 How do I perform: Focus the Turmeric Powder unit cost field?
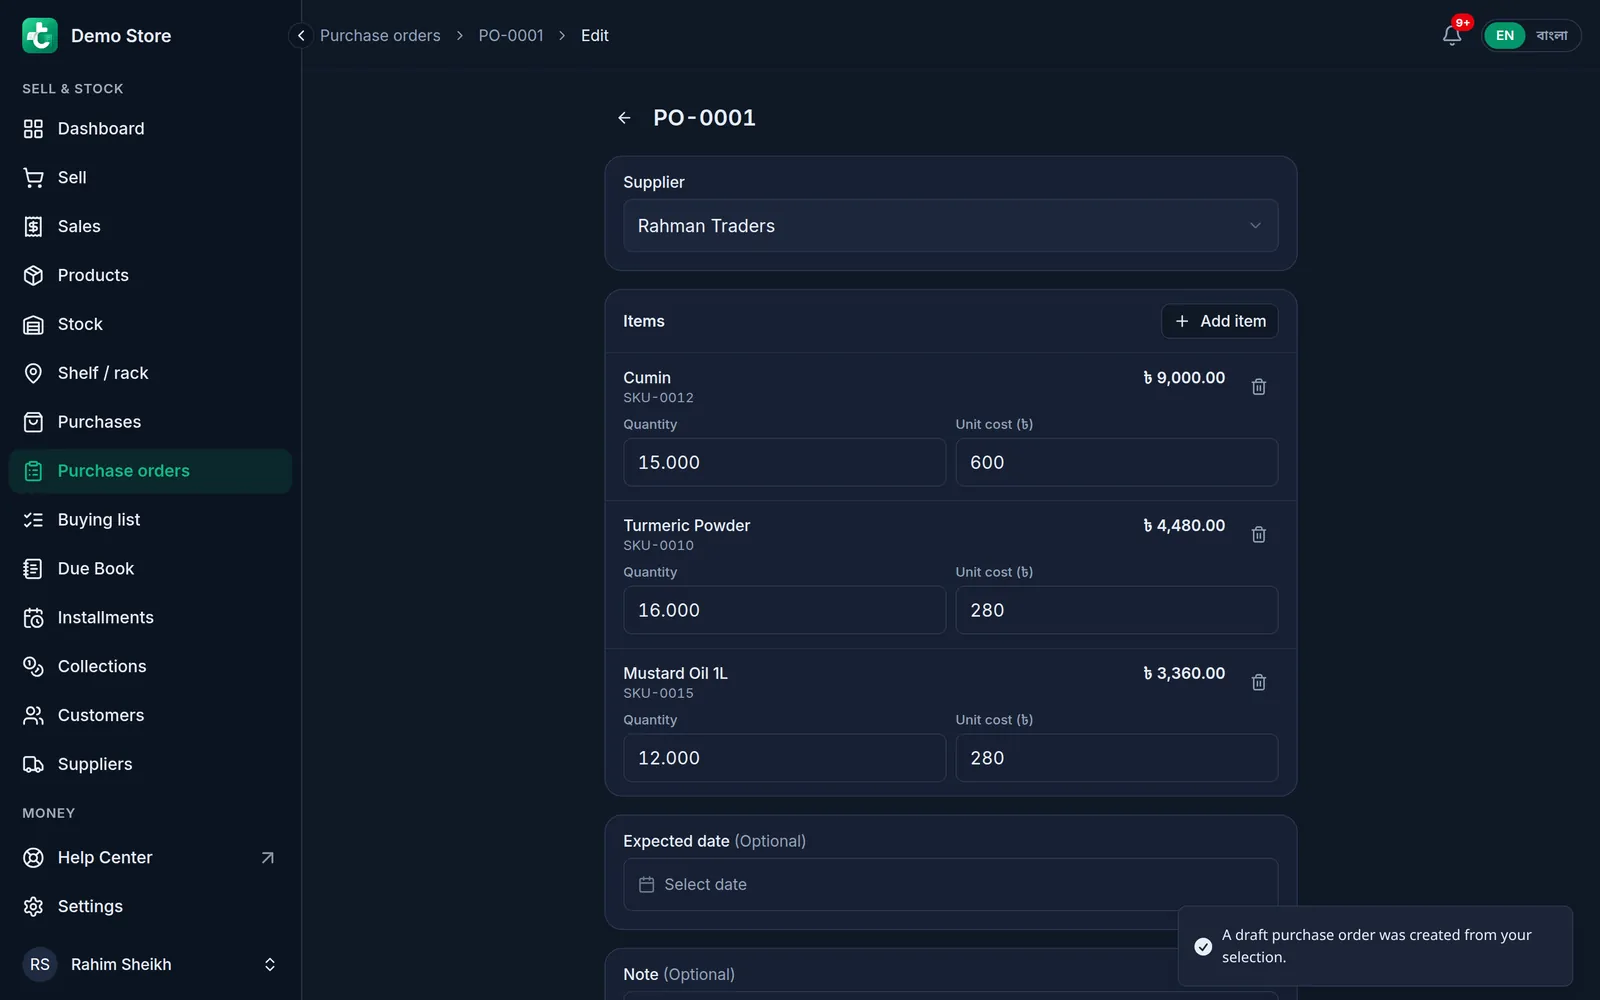point(1116,610)
